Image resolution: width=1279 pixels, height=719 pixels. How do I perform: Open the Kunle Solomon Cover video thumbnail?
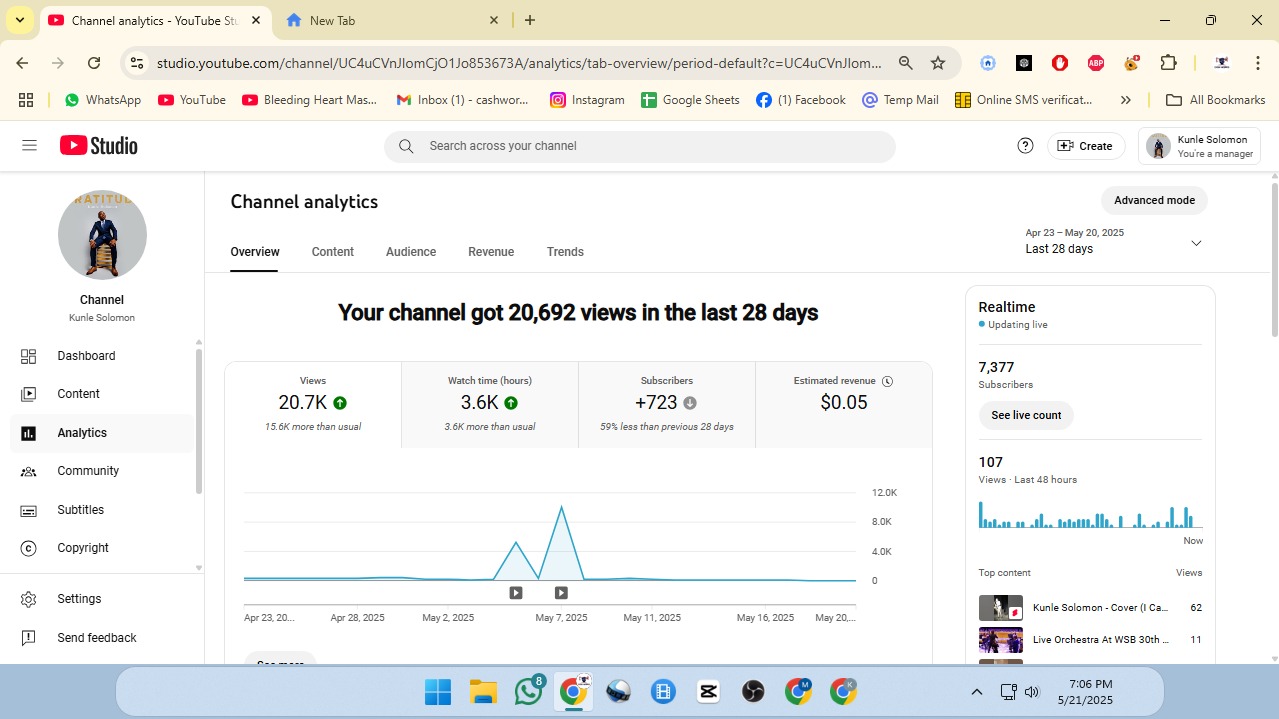(x=1000, y=608)
